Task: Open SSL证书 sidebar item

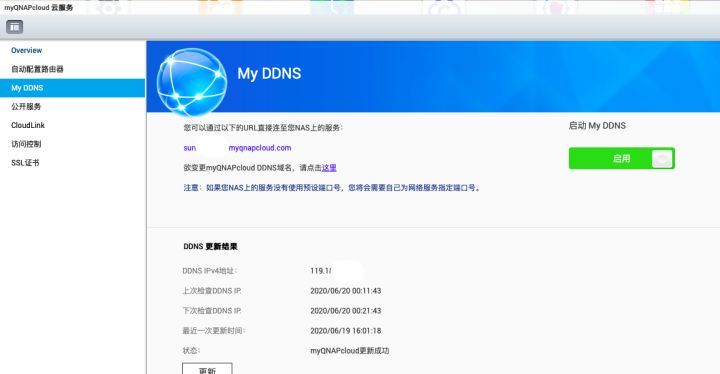Action: tap(25, 163)
